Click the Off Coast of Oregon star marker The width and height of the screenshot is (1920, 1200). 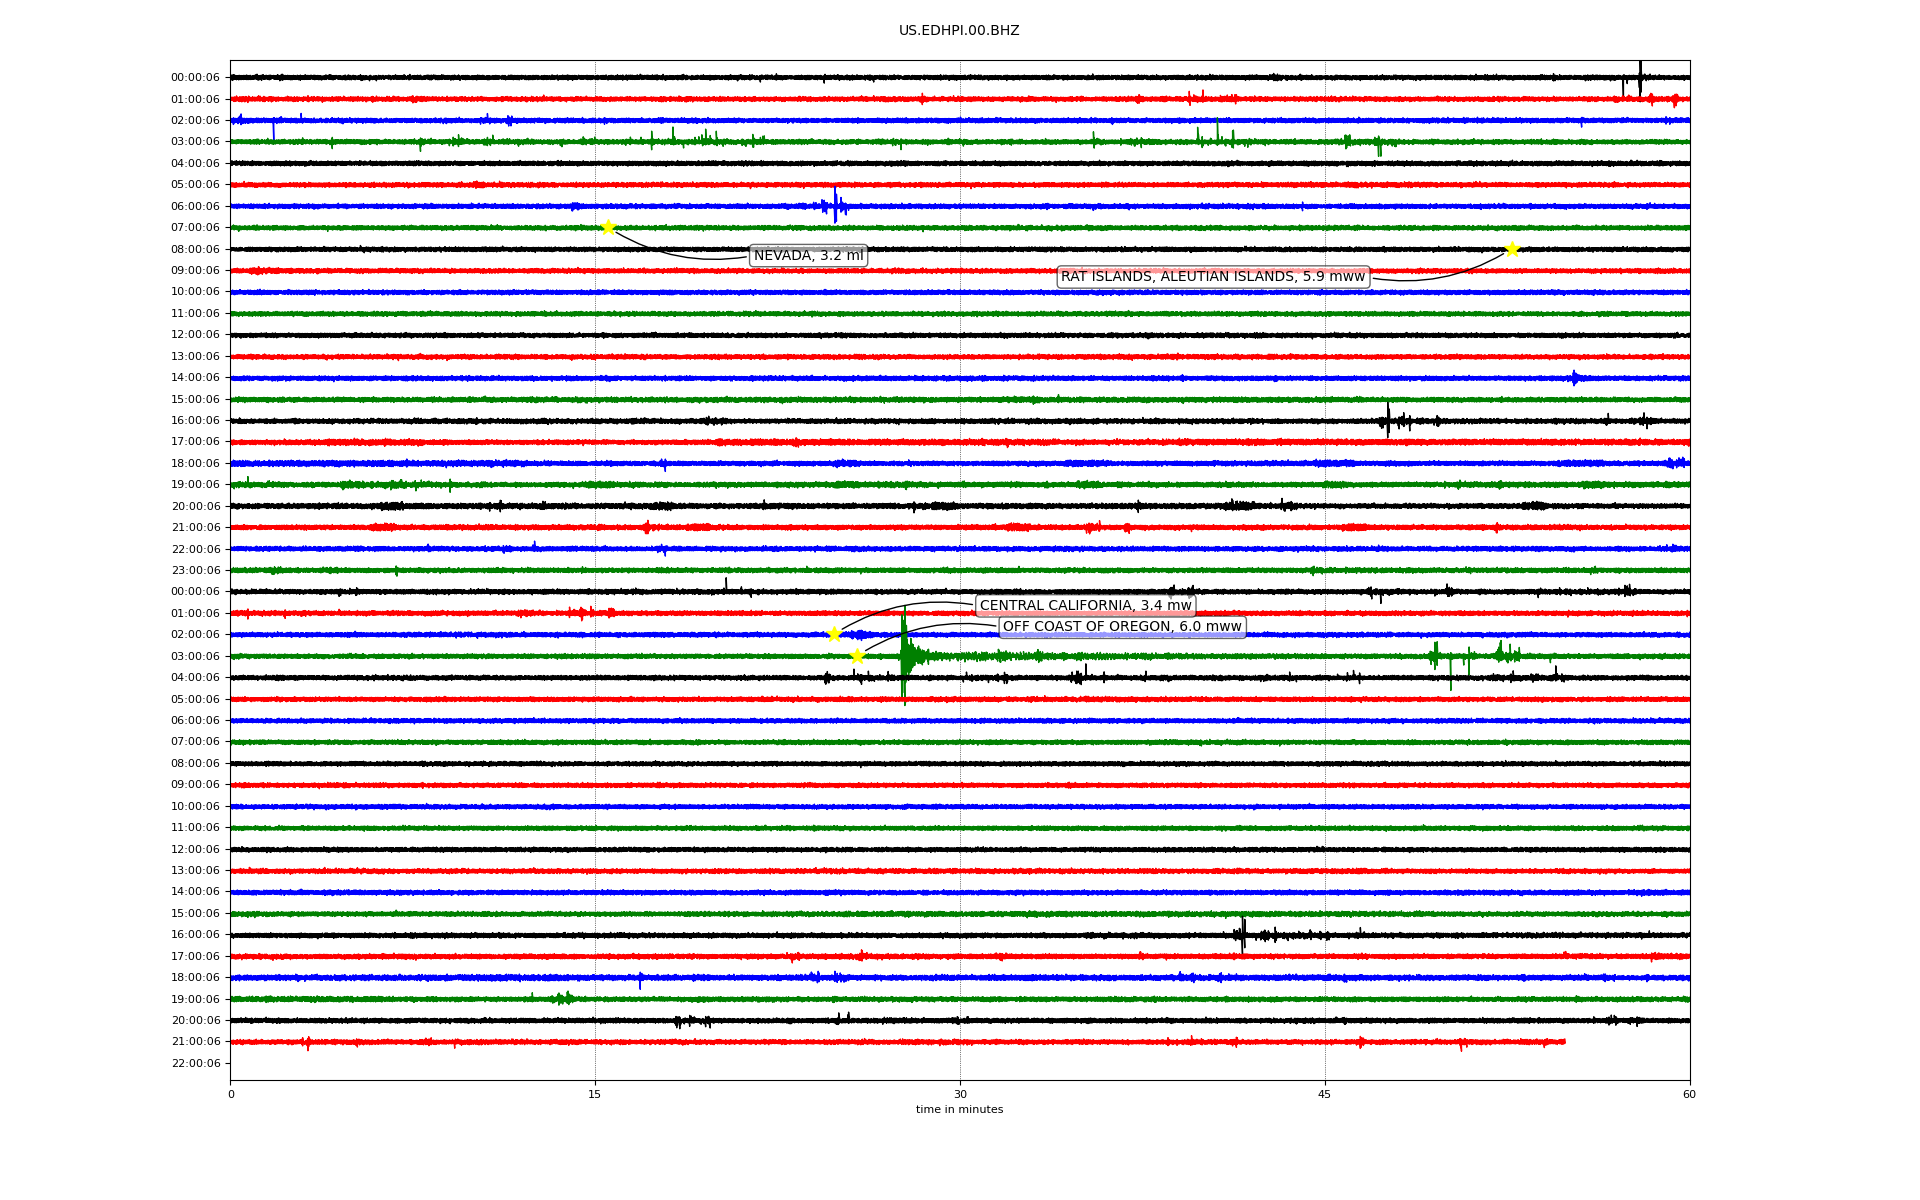click(x=857, y=656)
